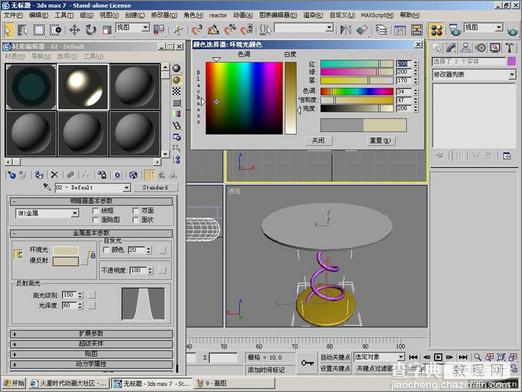The height and width of the screenshot is (392, 522).
Task: Expand the 贴图 (Maps) rollout
Action: (91, 354)
